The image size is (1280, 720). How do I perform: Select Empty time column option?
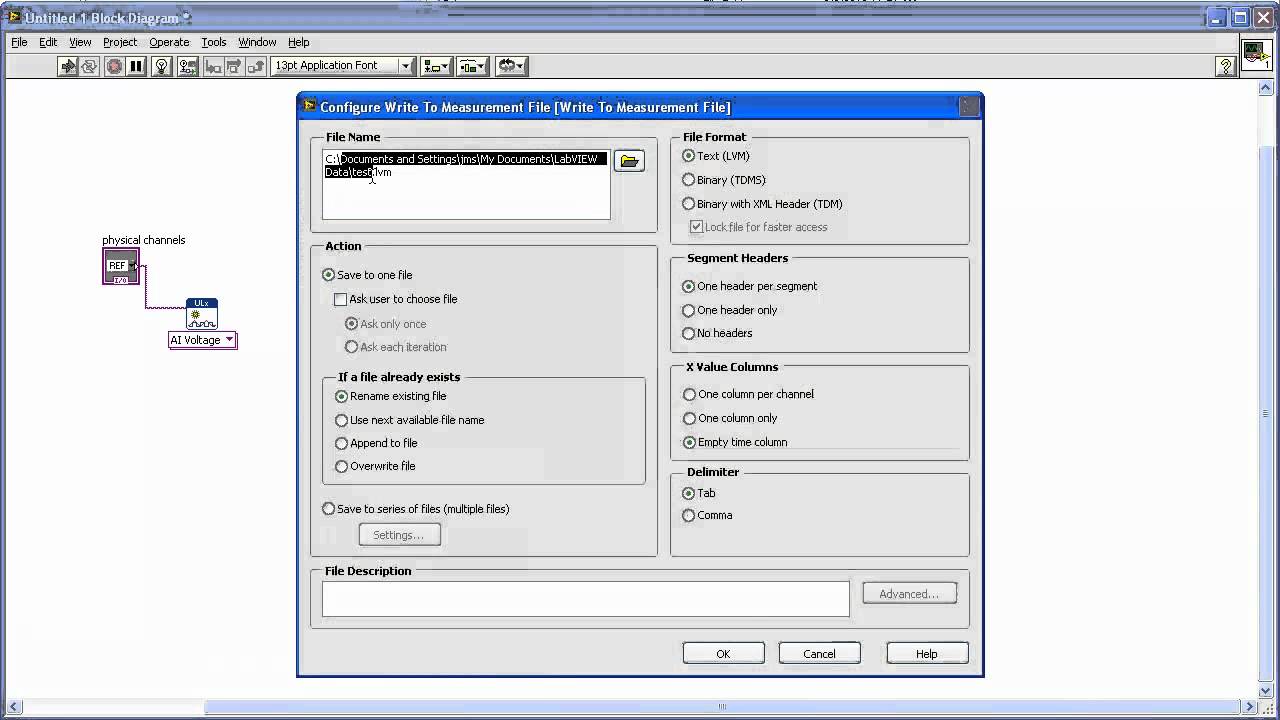click(x=735, y=442)
